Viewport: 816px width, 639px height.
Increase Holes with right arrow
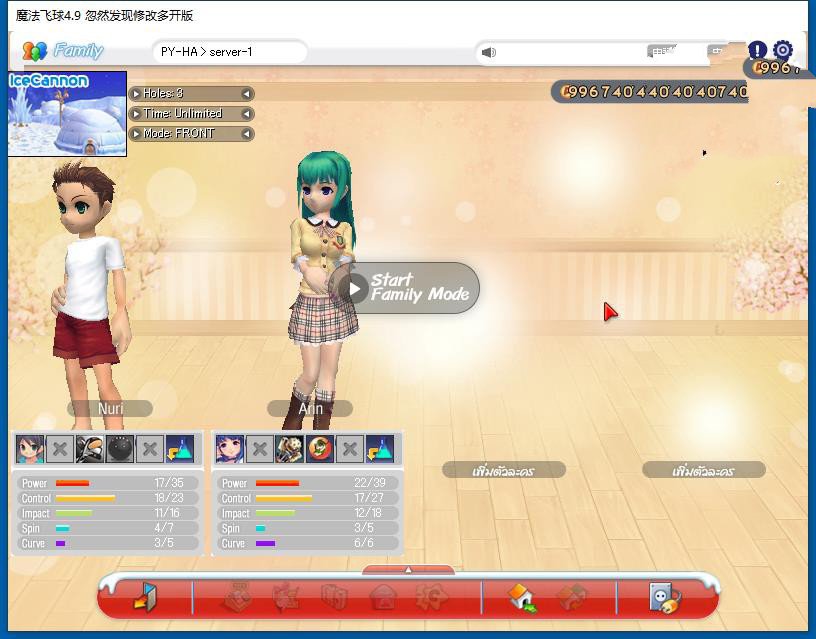247,94
